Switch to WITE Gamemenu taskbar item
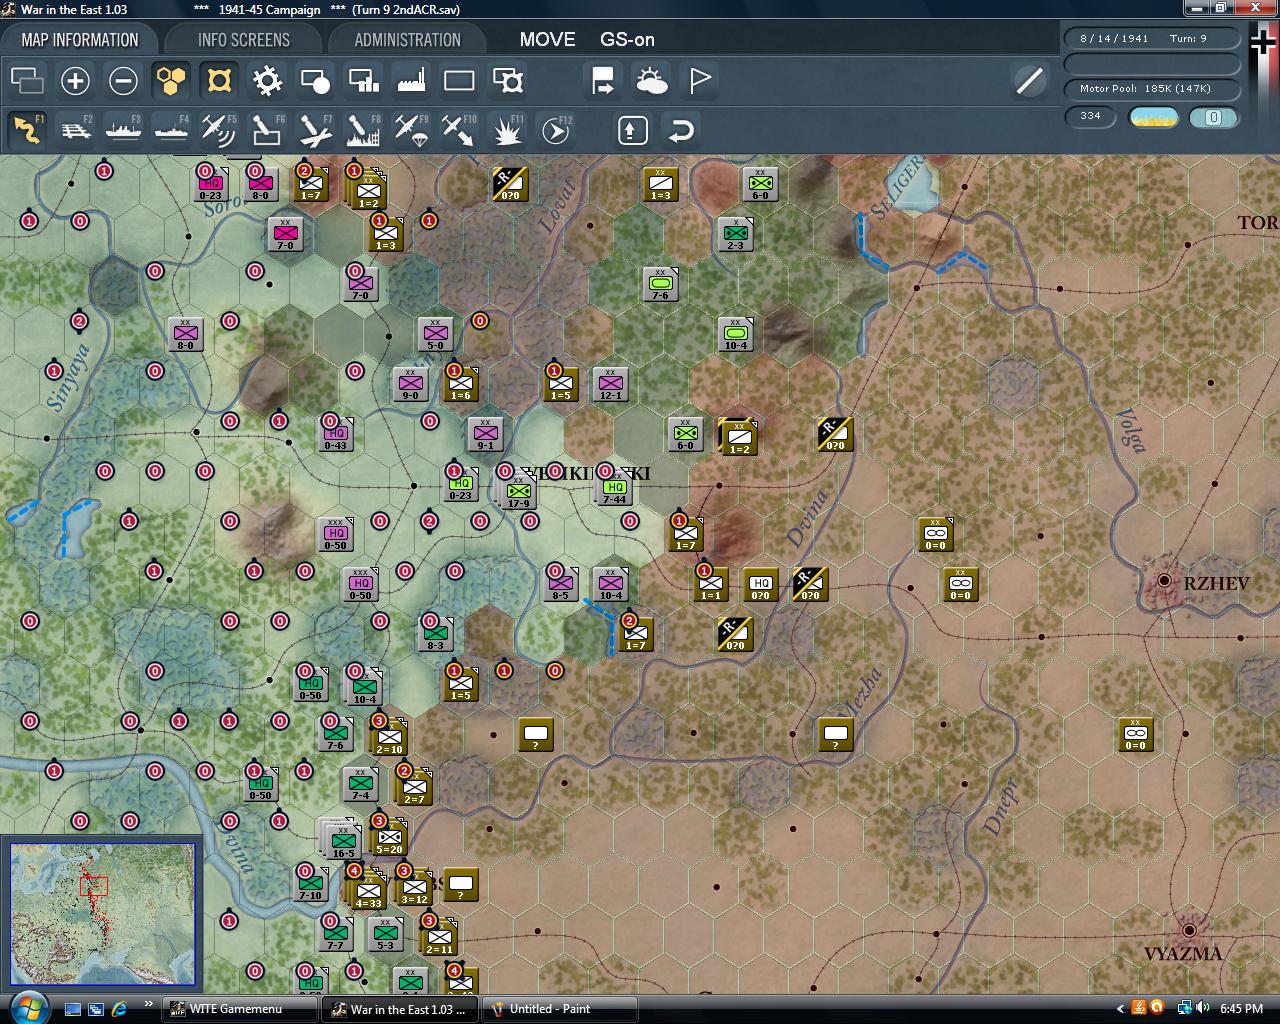1280x1024 pixels. [240, 1009]
